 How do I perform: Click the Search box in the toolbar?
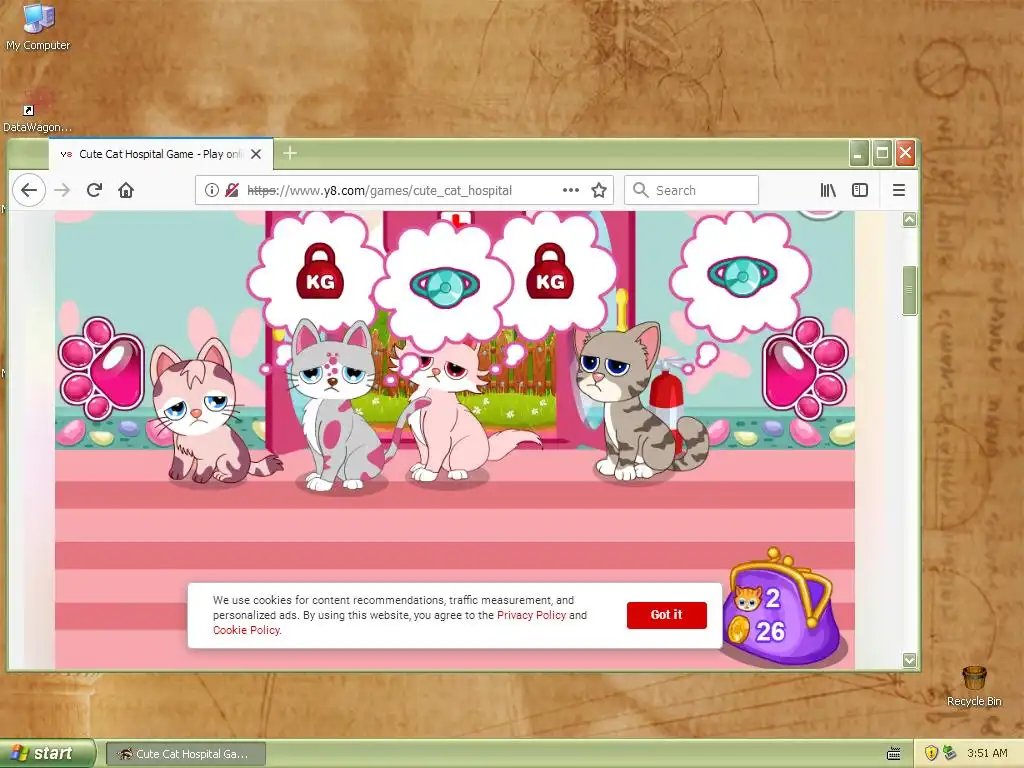(691, 190)
